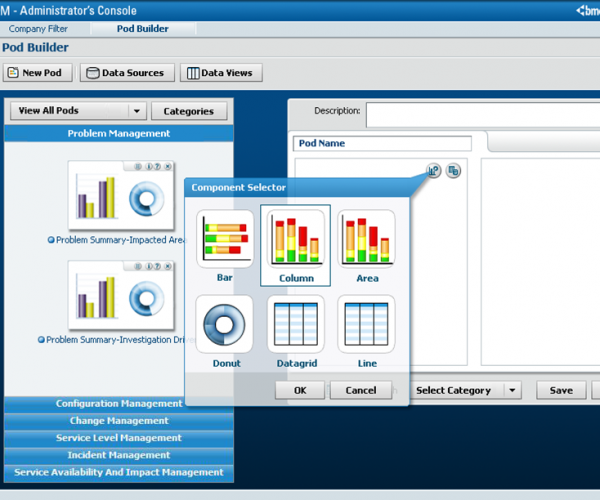Open the View All Pods dropdown
Screen dimensions: 600x500
[78, 111]
